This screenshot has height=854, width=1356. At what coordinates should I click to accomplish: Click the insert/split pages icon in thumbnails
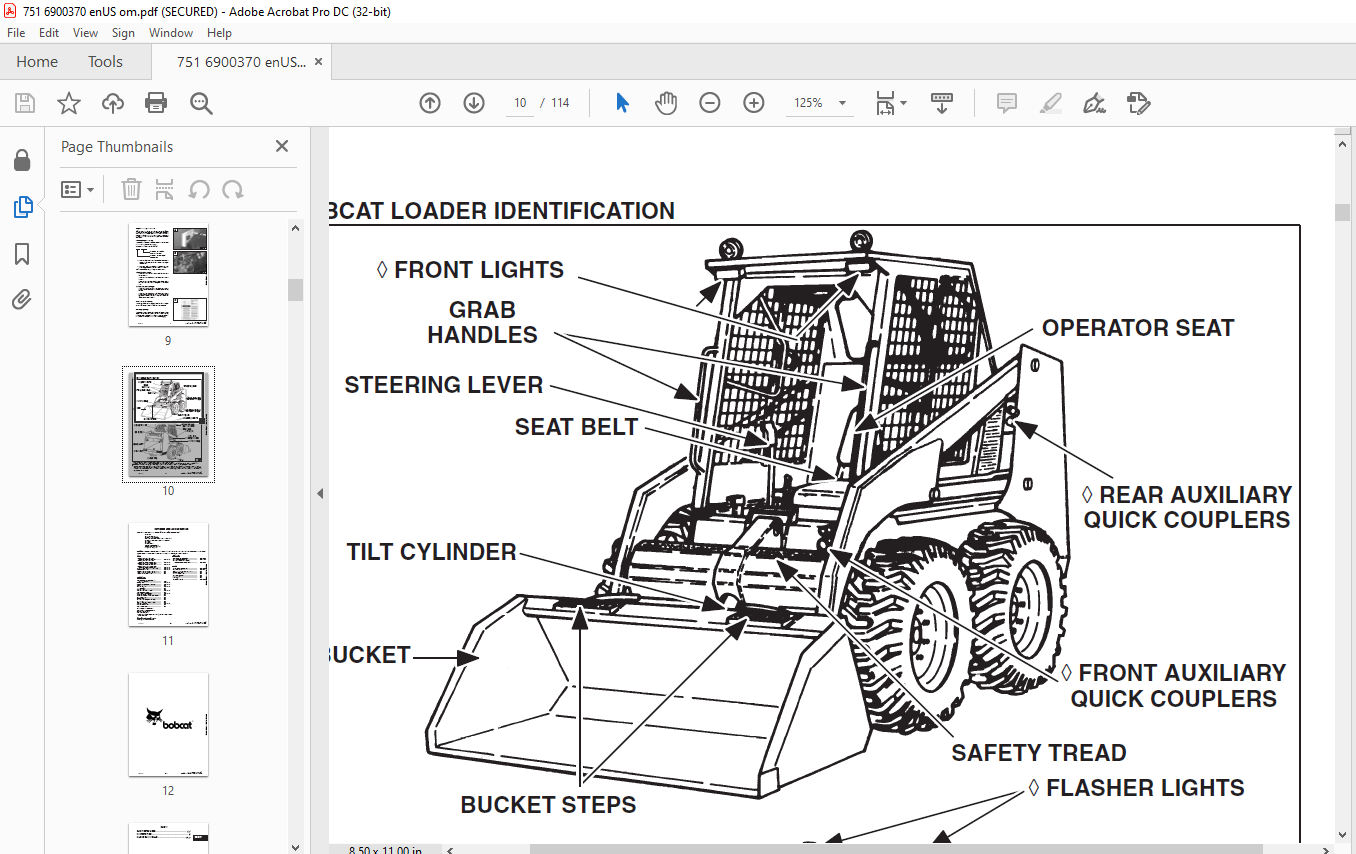(x=165, y=189)
